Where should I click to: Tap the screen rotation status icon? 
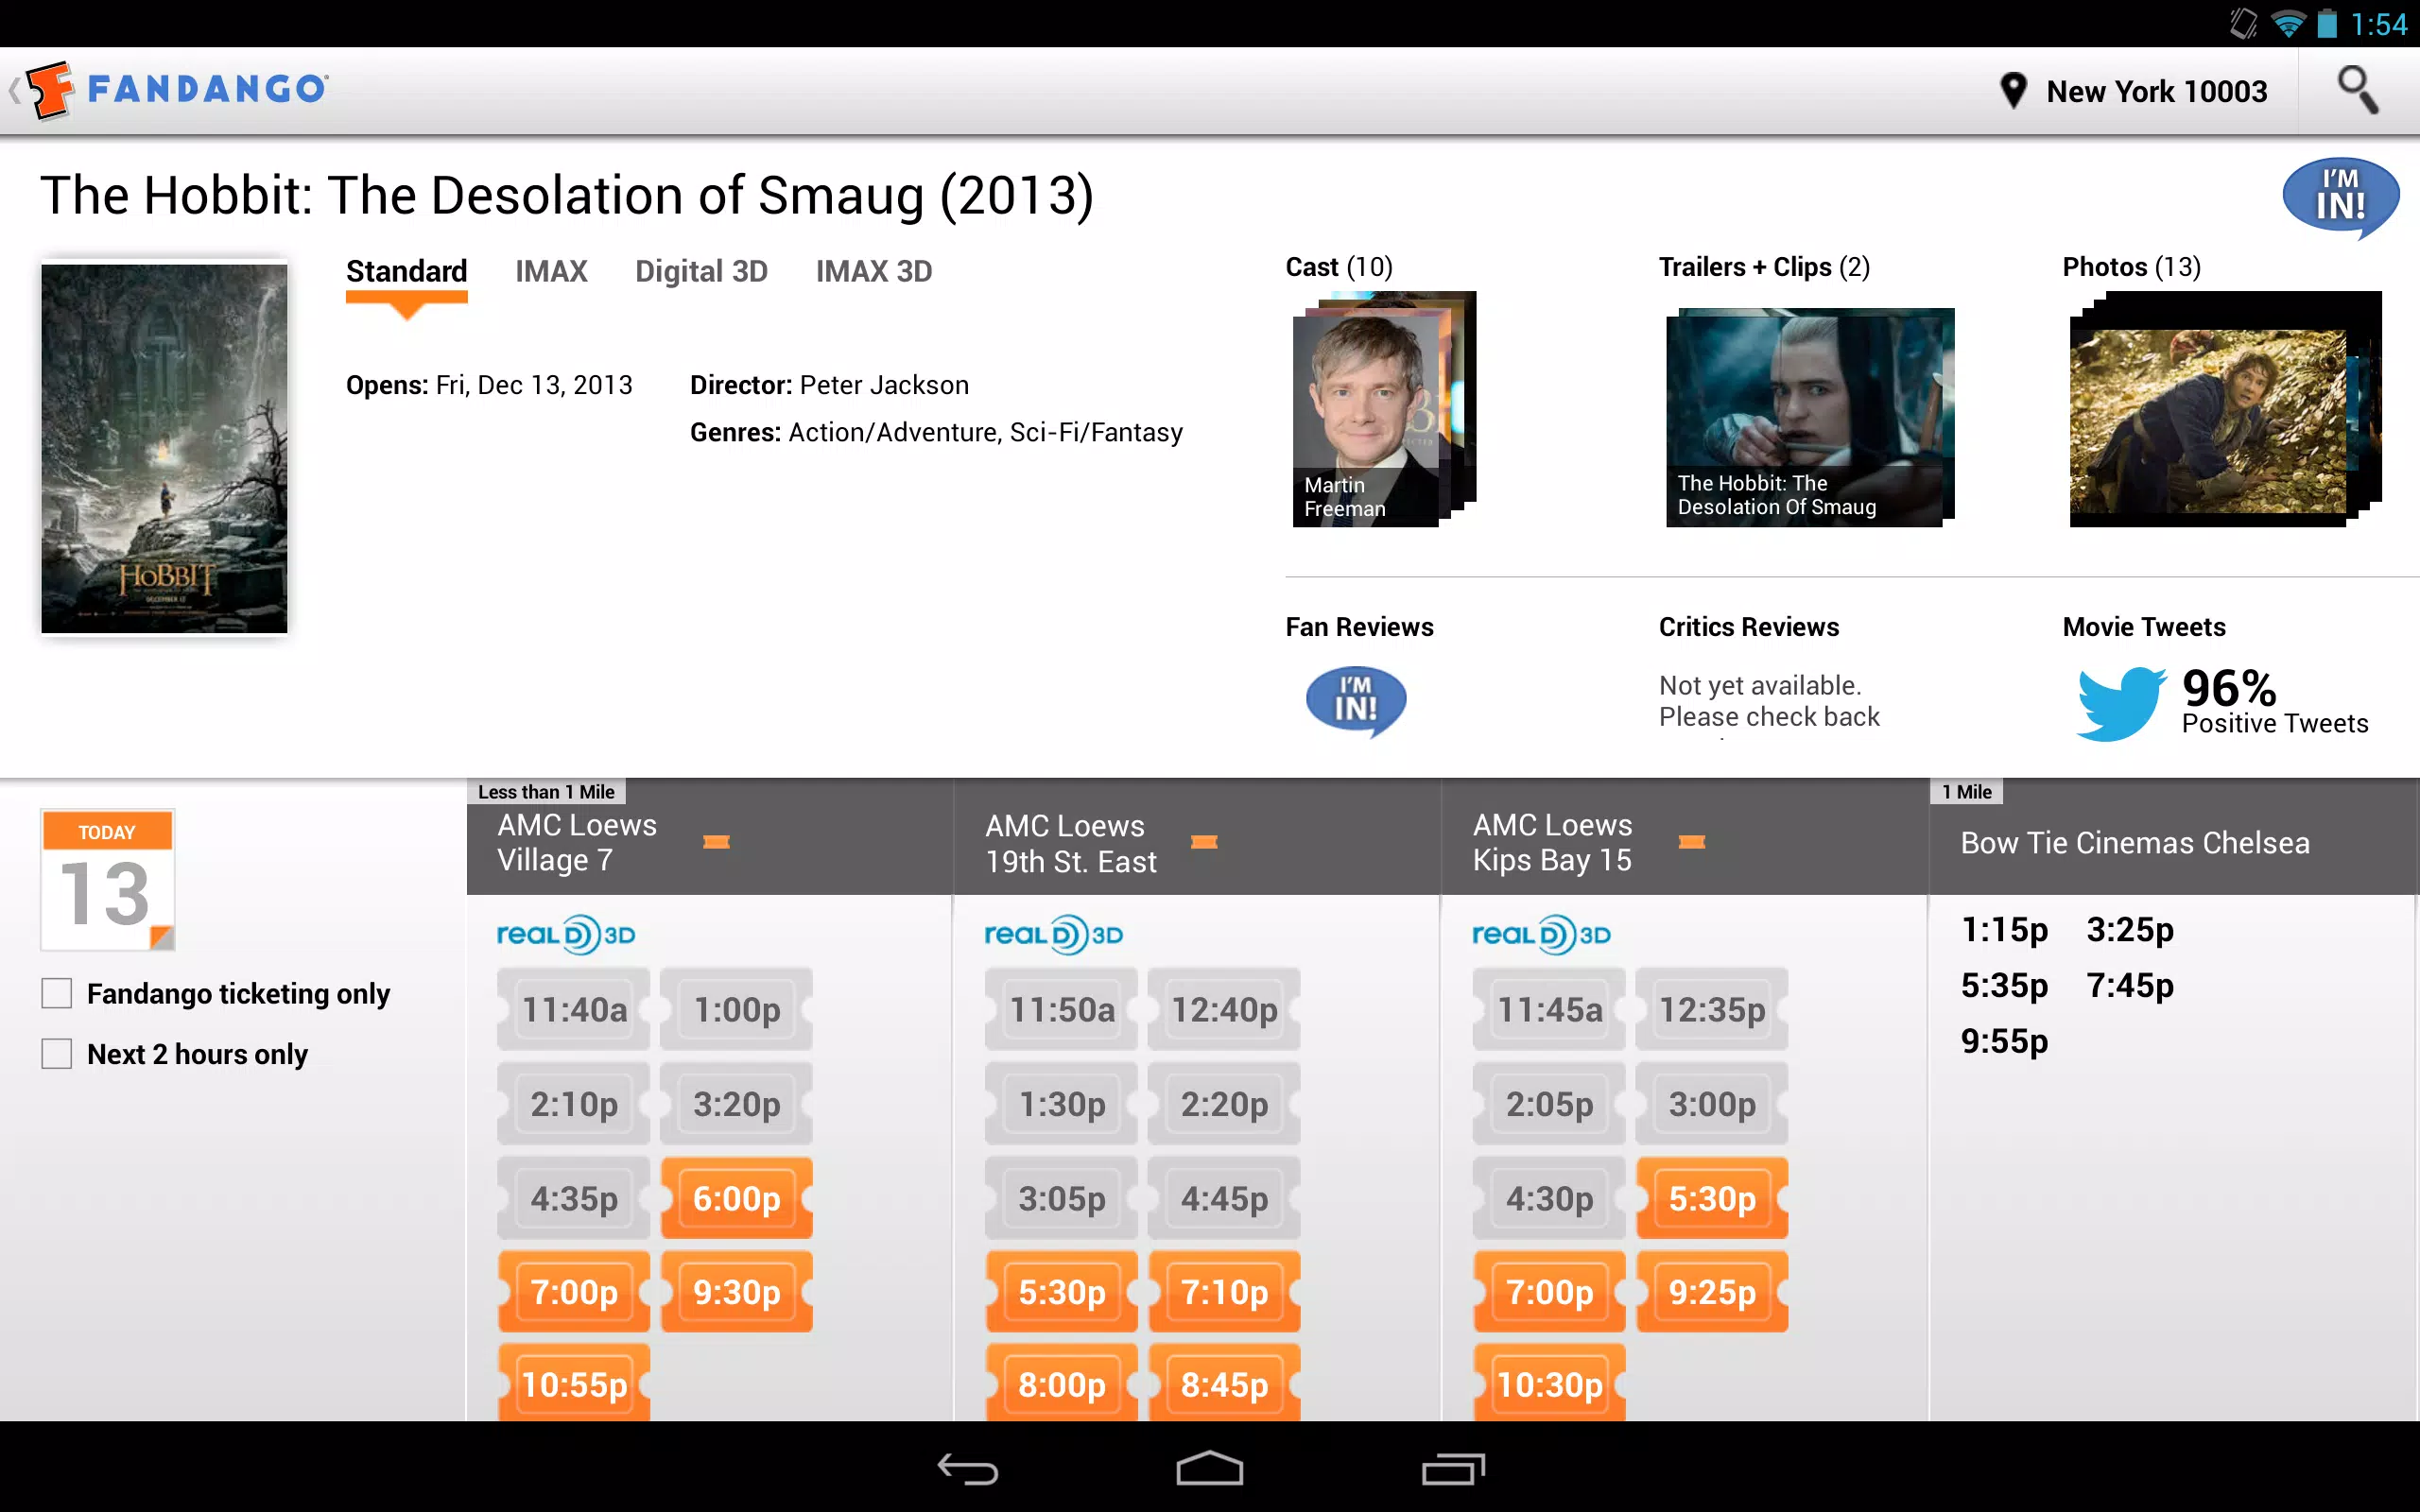[2243, 23]
